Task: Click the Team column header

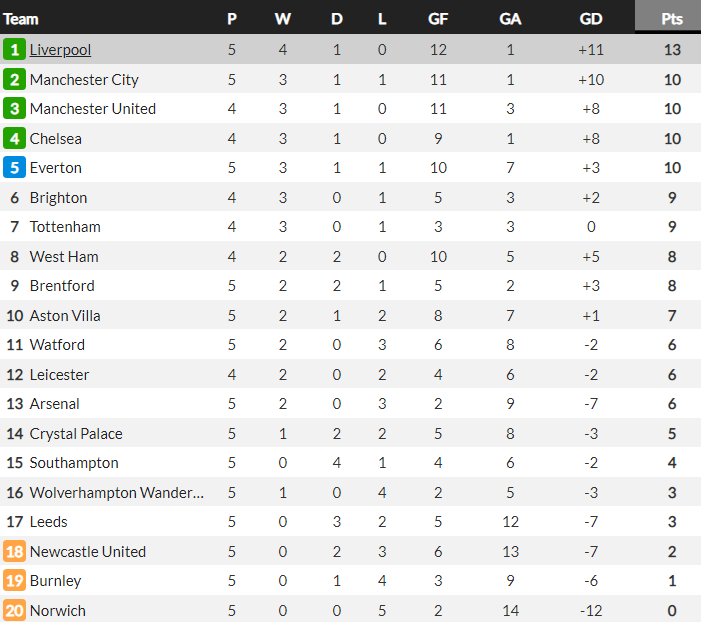Action: coord(21,19)
